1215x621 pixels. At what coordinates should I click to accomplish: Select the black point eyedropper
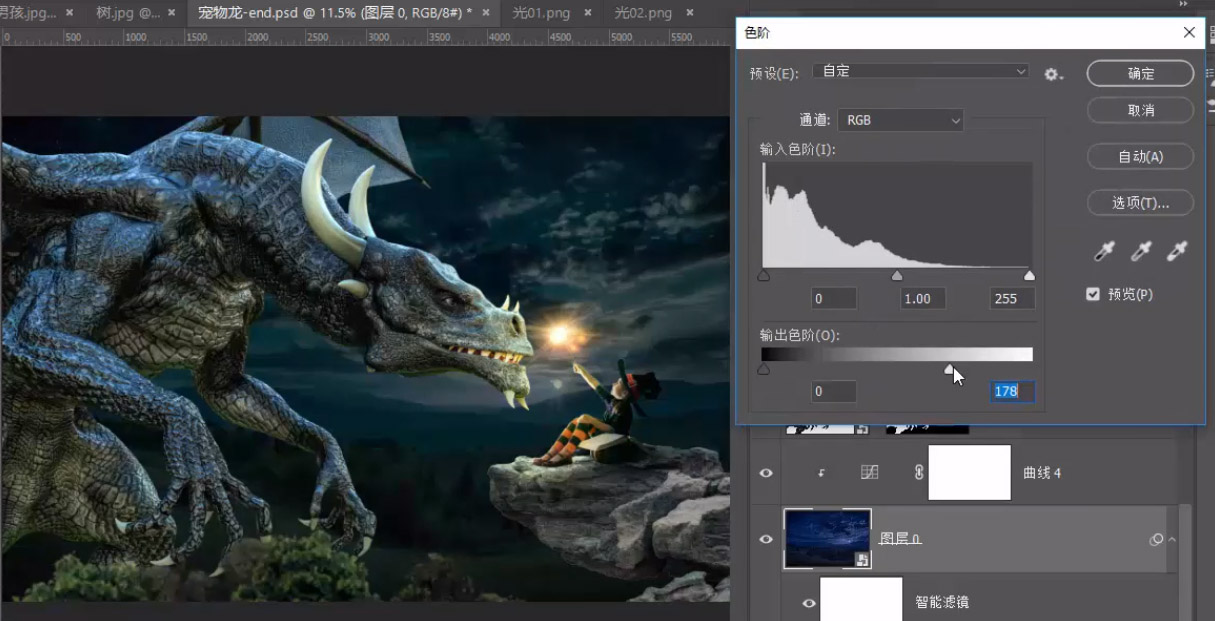1104,252
